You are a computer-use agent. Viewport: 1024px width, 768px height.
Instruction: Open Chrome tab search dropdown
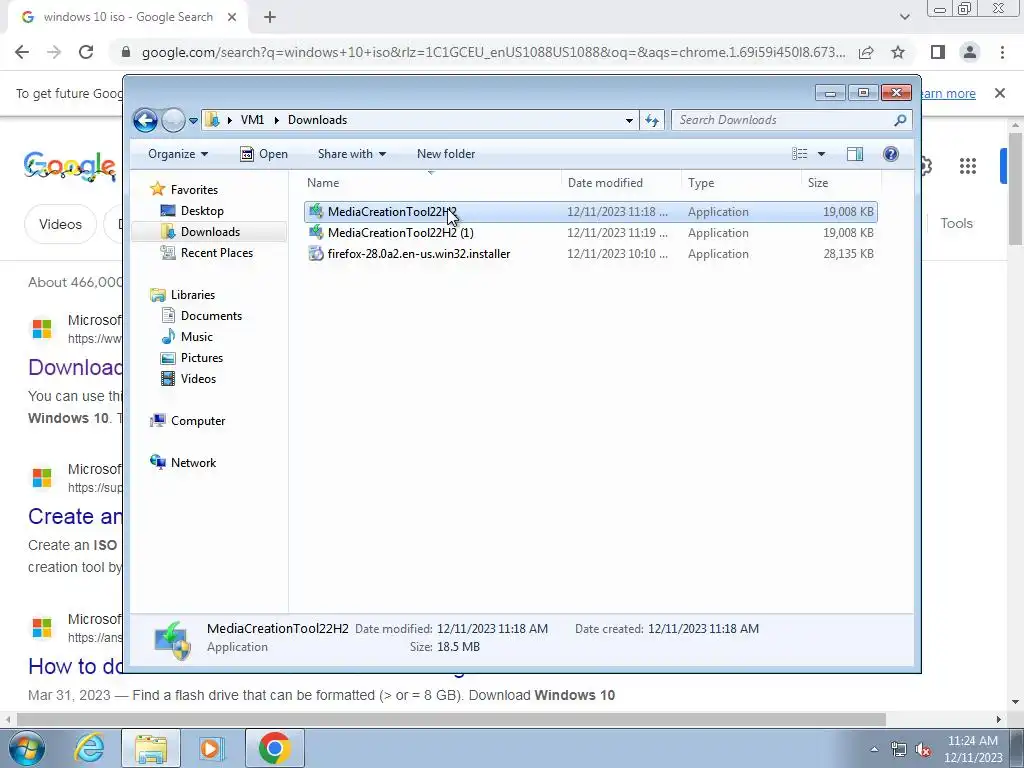(x=904, y=17)
